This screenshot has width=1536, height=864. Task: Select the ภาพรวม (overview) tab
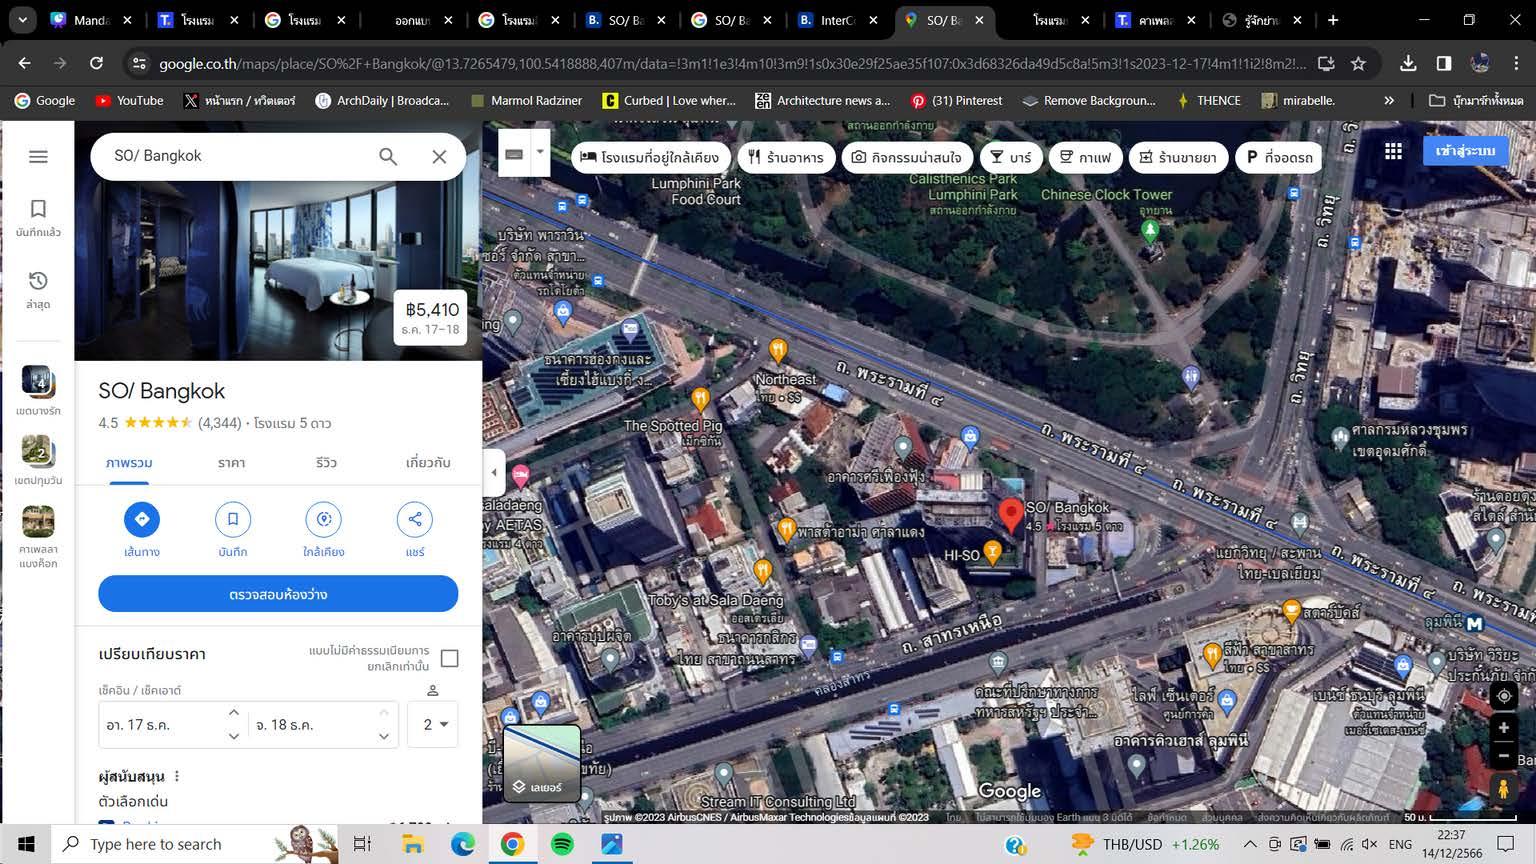pos(129,463)
